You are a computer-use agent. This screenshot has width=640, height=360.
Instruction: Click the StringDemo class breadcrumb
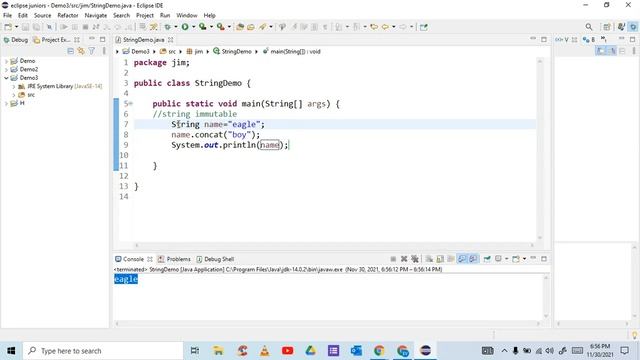coord(232,51)
